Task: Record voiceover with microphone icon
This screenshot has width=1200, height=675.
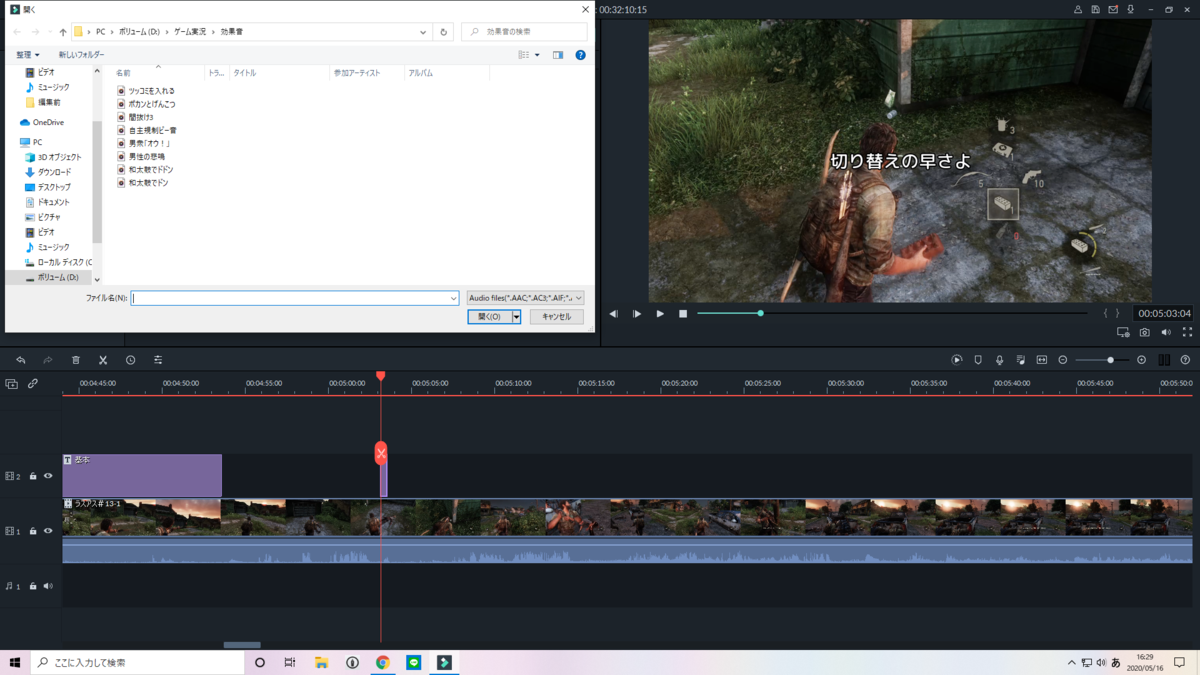Action: tap(999, 360)
